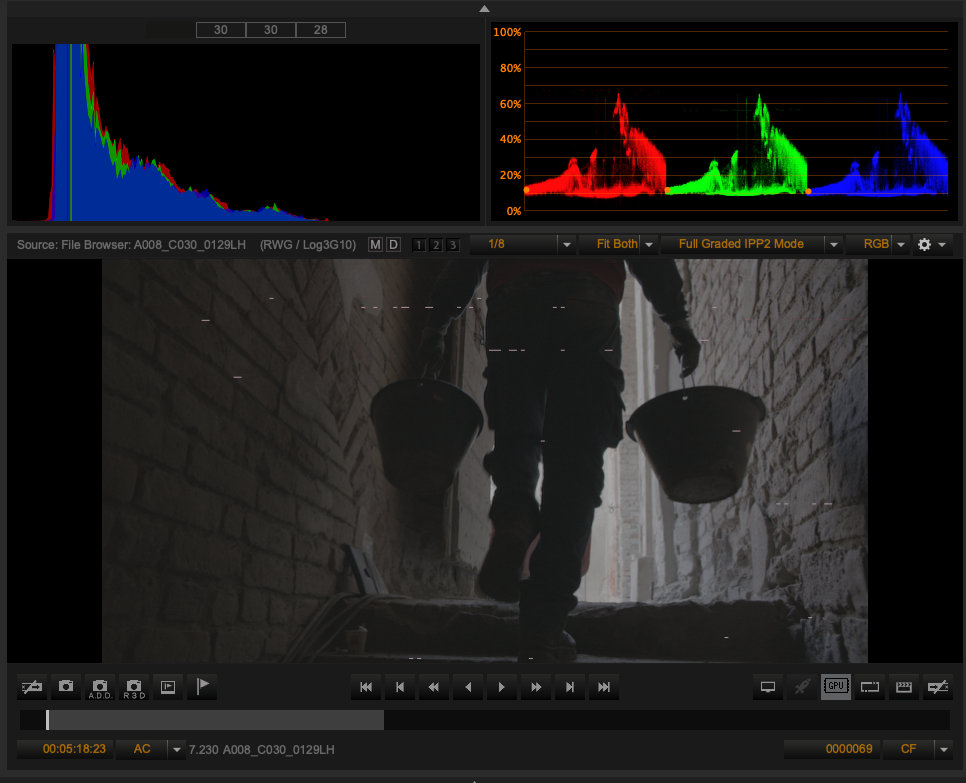Fast forward the clip playback
This screenshot has height=783, width=966.
[x=536, y=687]
